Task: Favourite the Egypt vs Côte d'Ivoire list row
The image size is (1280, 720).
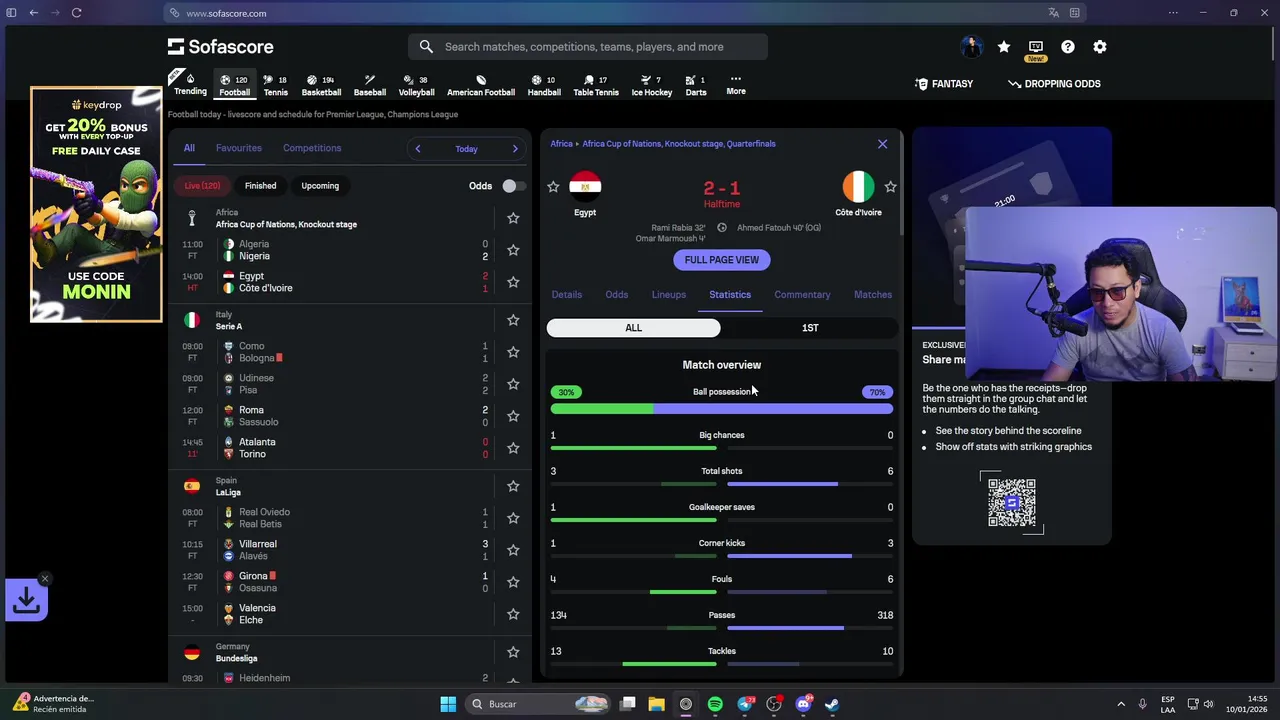Action: [x=513, y=282]
